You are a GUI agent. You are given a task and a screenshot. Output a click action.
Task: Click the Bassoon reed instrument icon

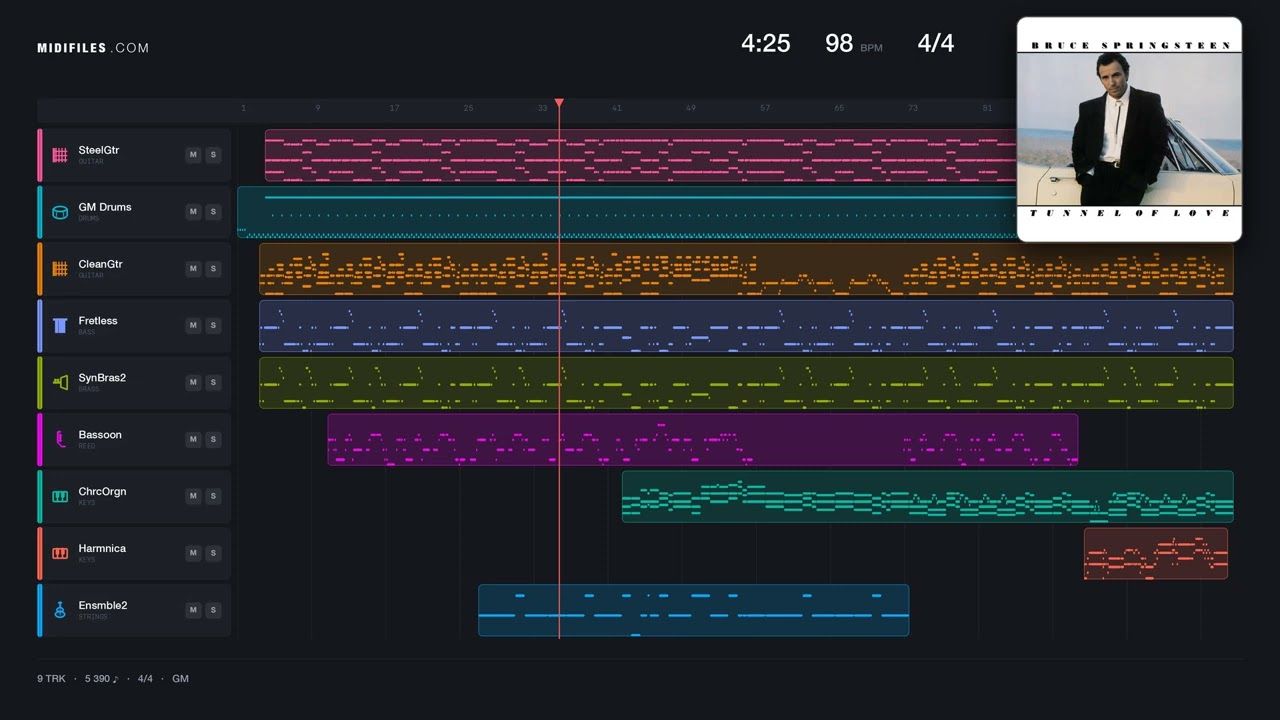(60, 439)
